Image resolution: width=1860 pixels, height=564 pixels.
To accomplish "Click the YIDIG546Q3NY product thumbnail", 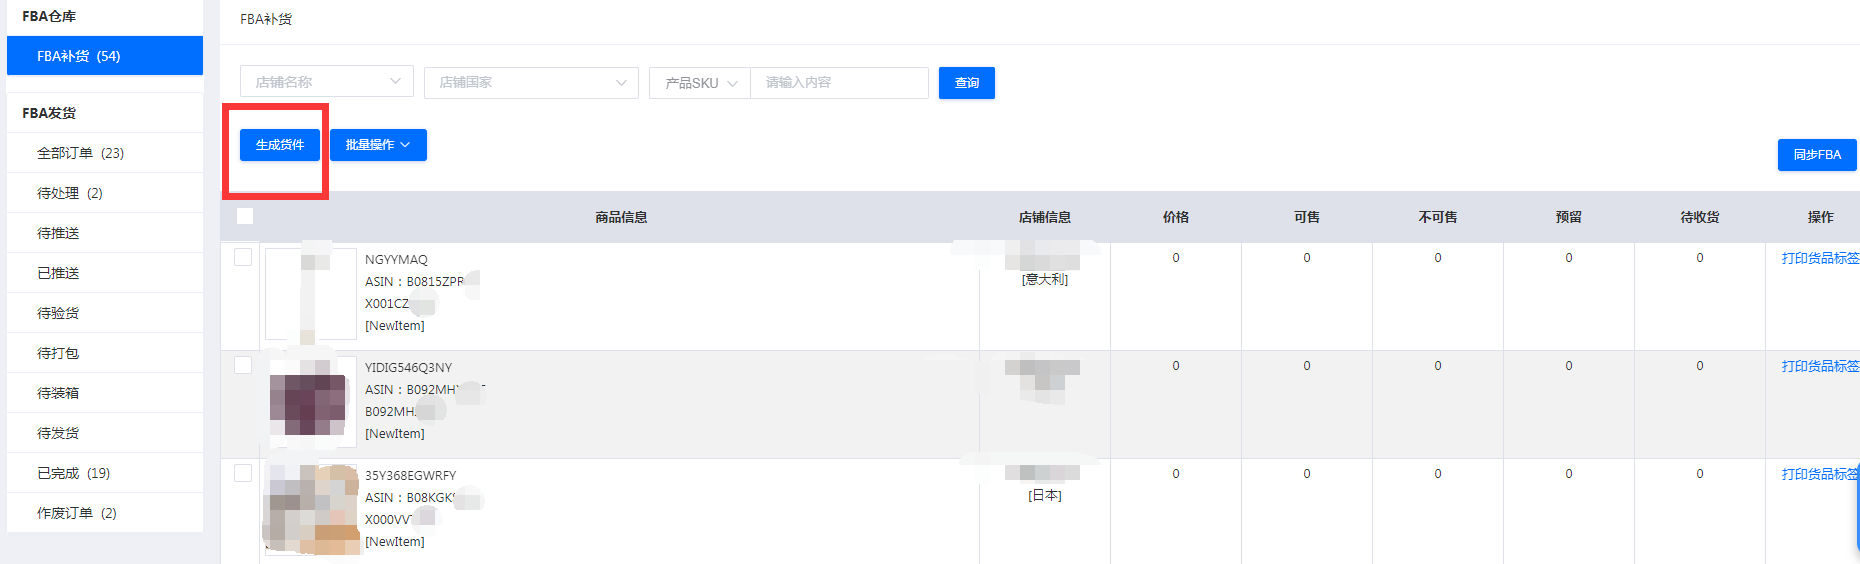I will coord(309,403).
